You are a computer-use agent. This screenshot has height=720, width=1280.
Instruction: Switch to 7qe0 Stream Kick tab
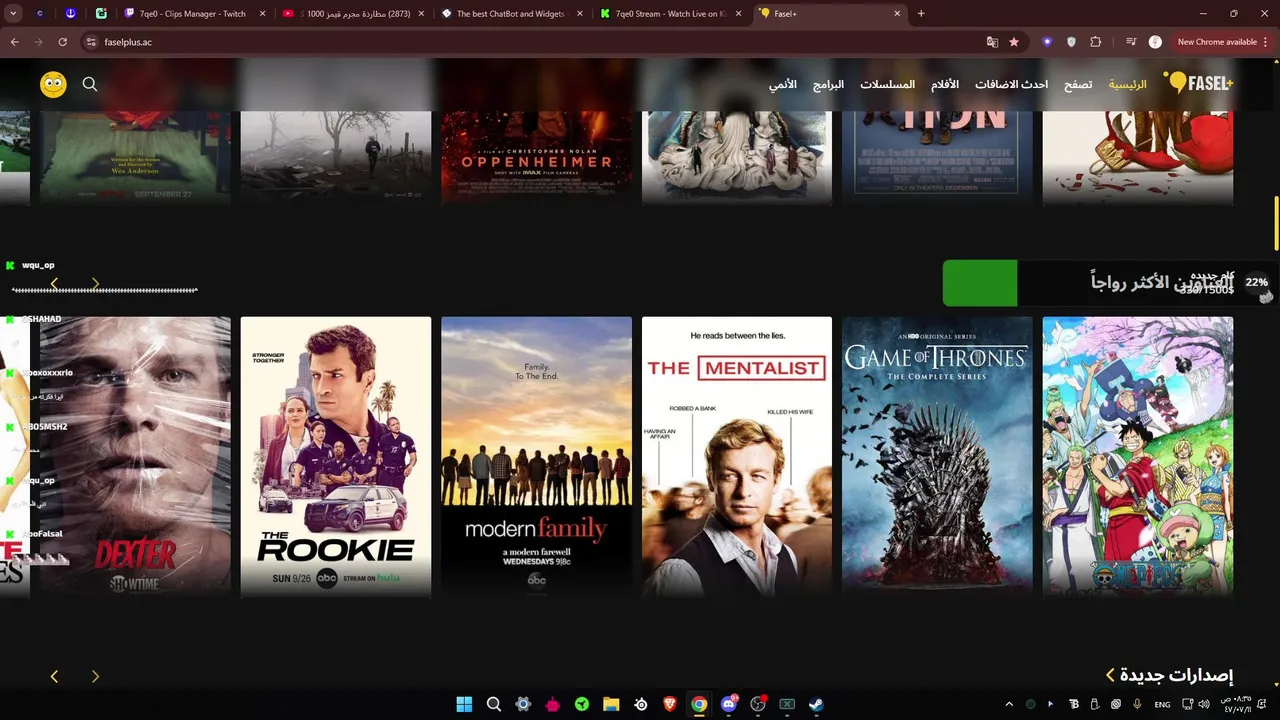coord(670,14)
